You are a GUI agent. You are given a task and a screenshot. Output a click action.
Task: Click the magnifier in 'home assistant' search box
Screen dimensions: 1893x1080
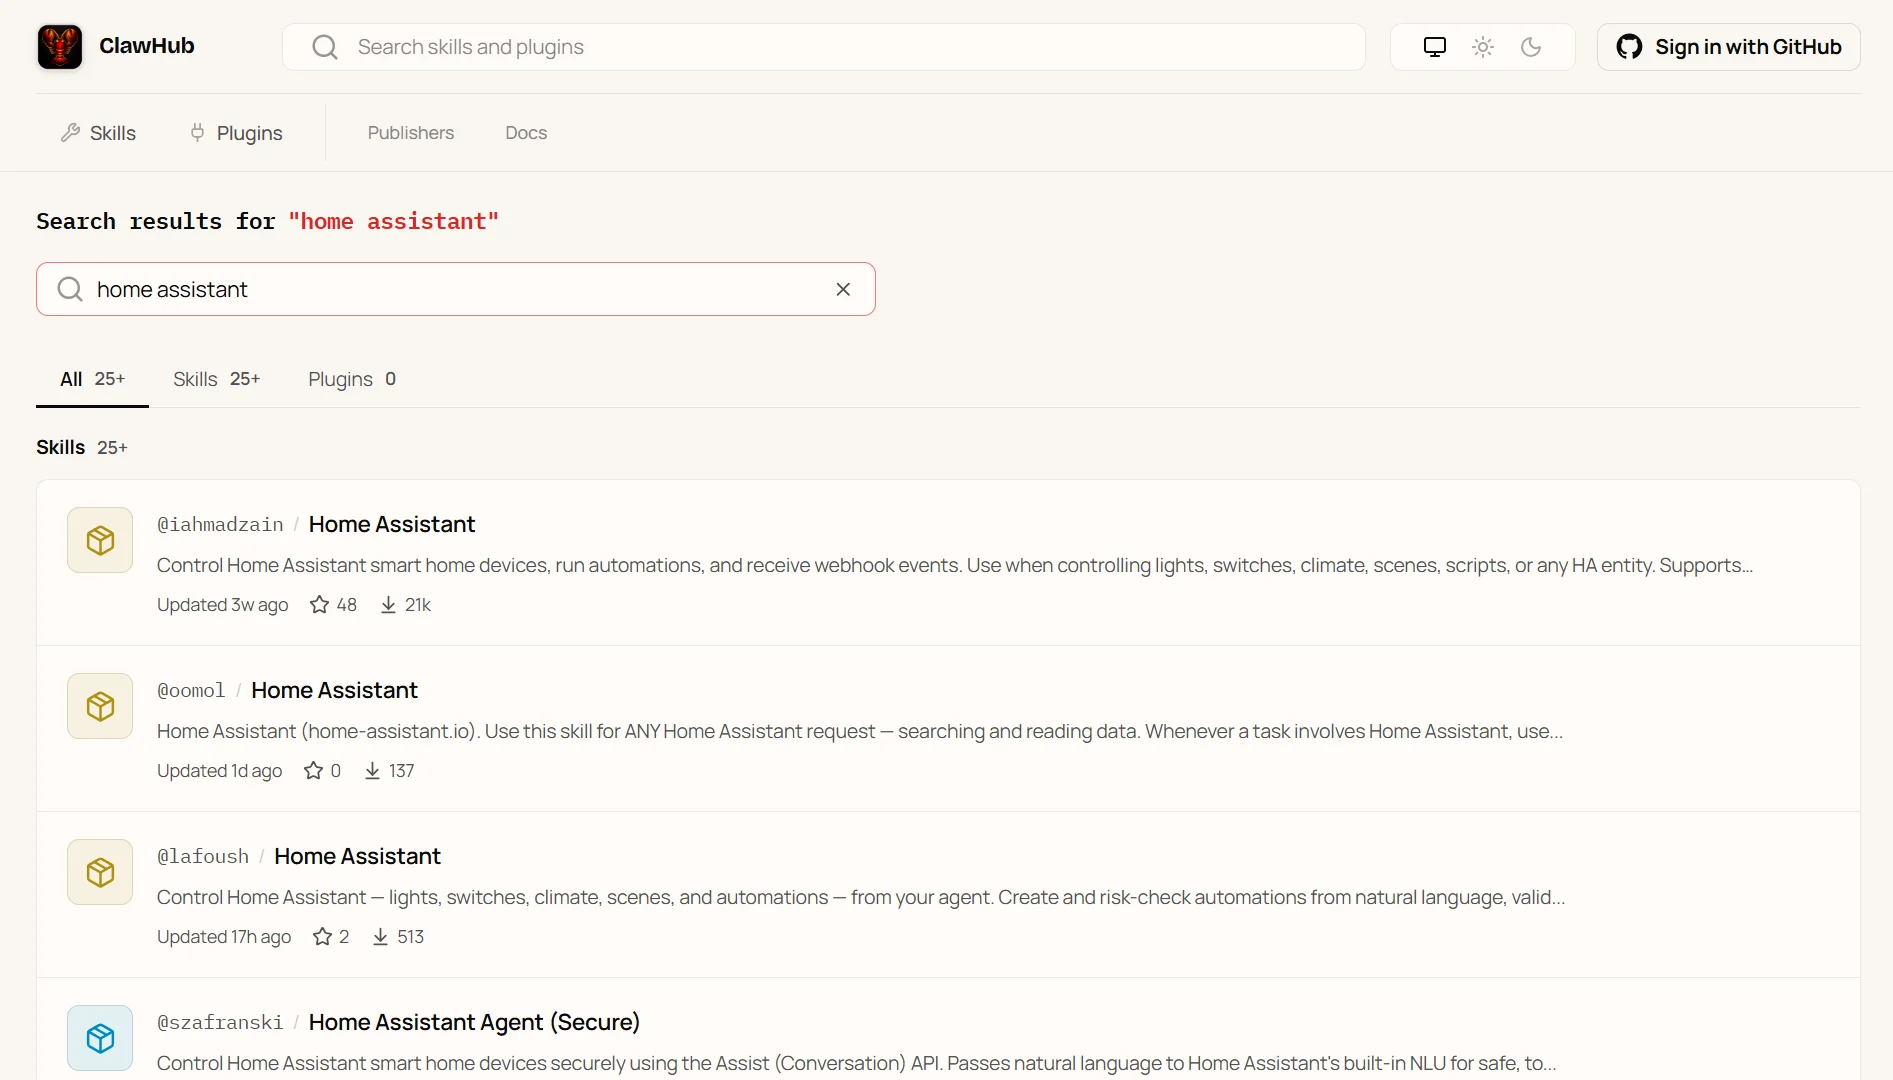(x=70, y=289)
